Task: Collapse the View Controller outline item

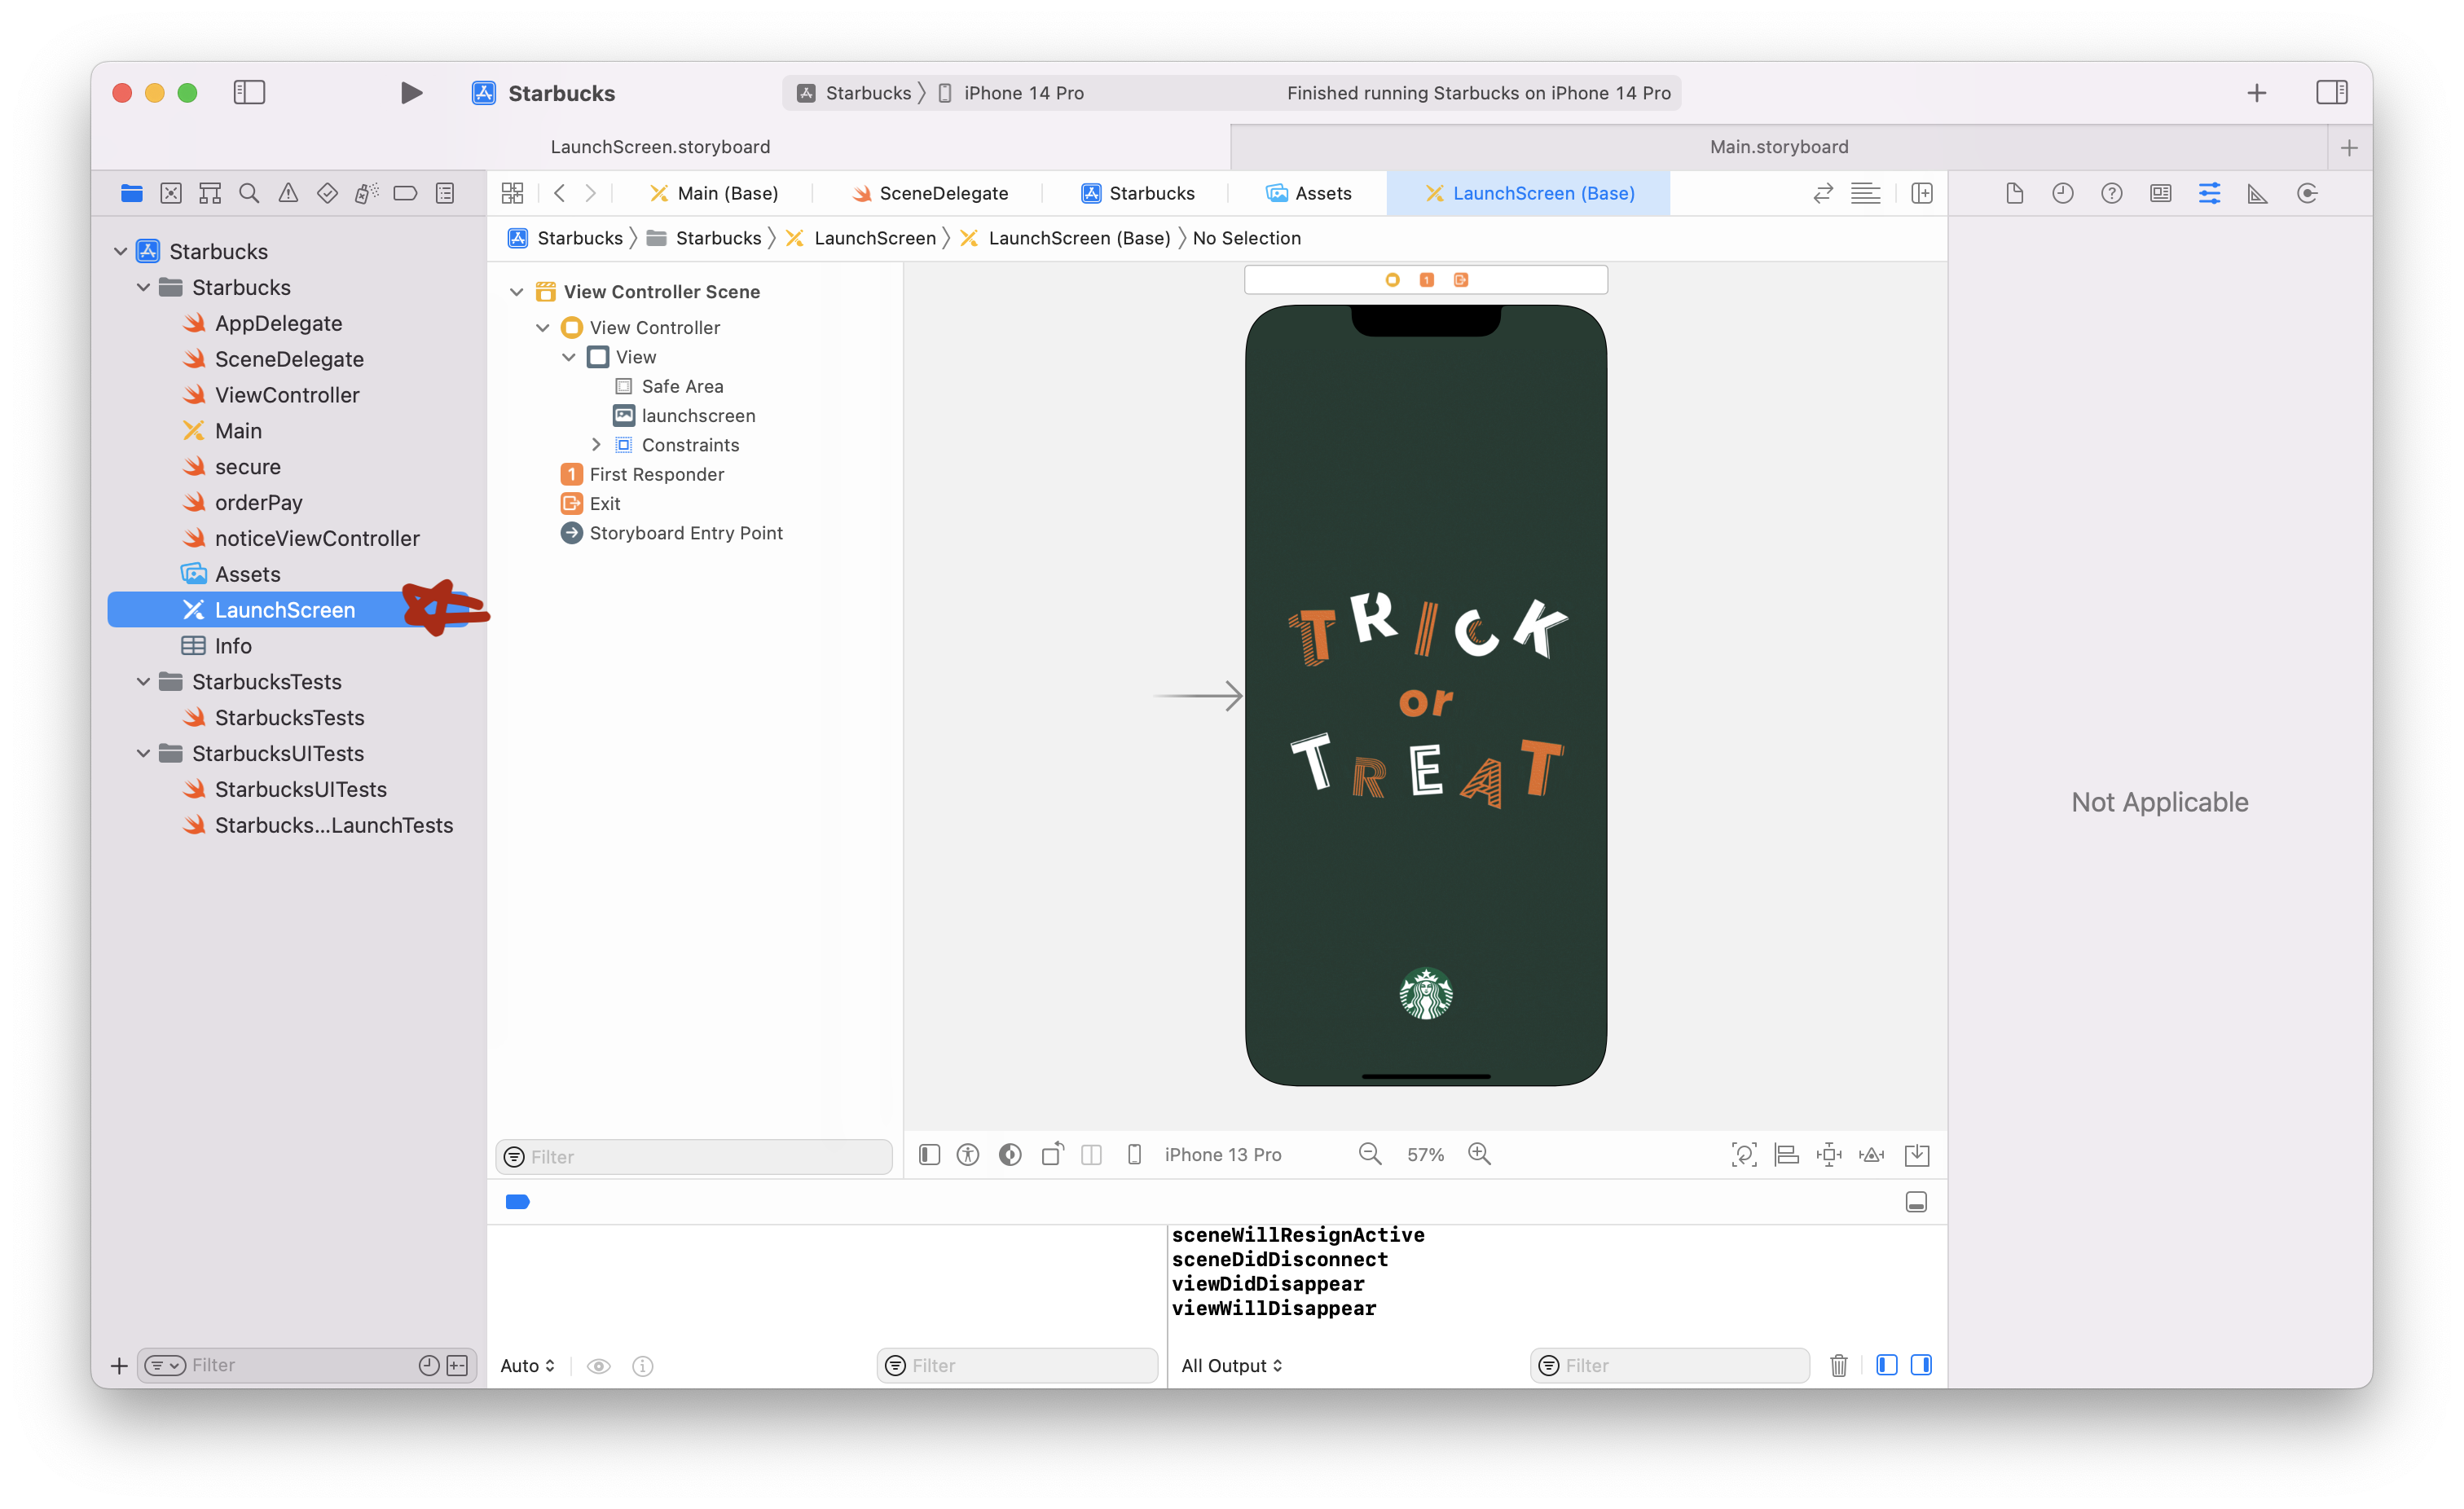Action: (x=543, y=328)
